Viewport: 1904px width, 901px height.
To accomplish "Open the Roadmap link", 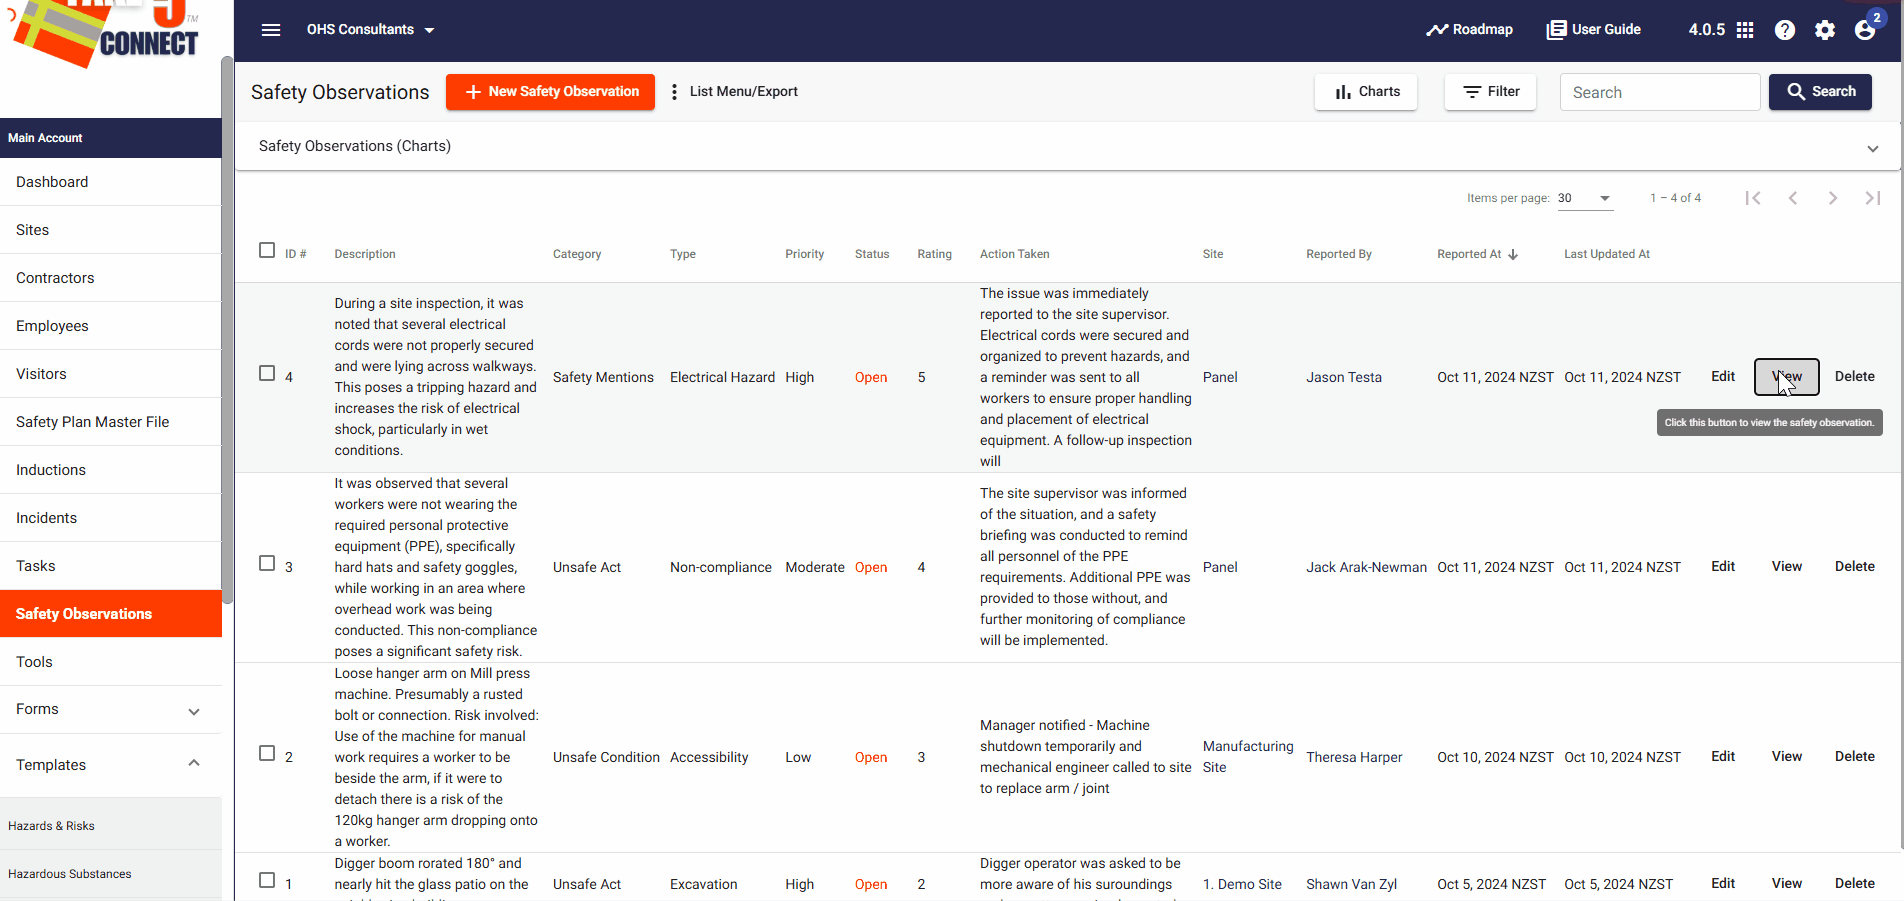I will [1469, 30].
